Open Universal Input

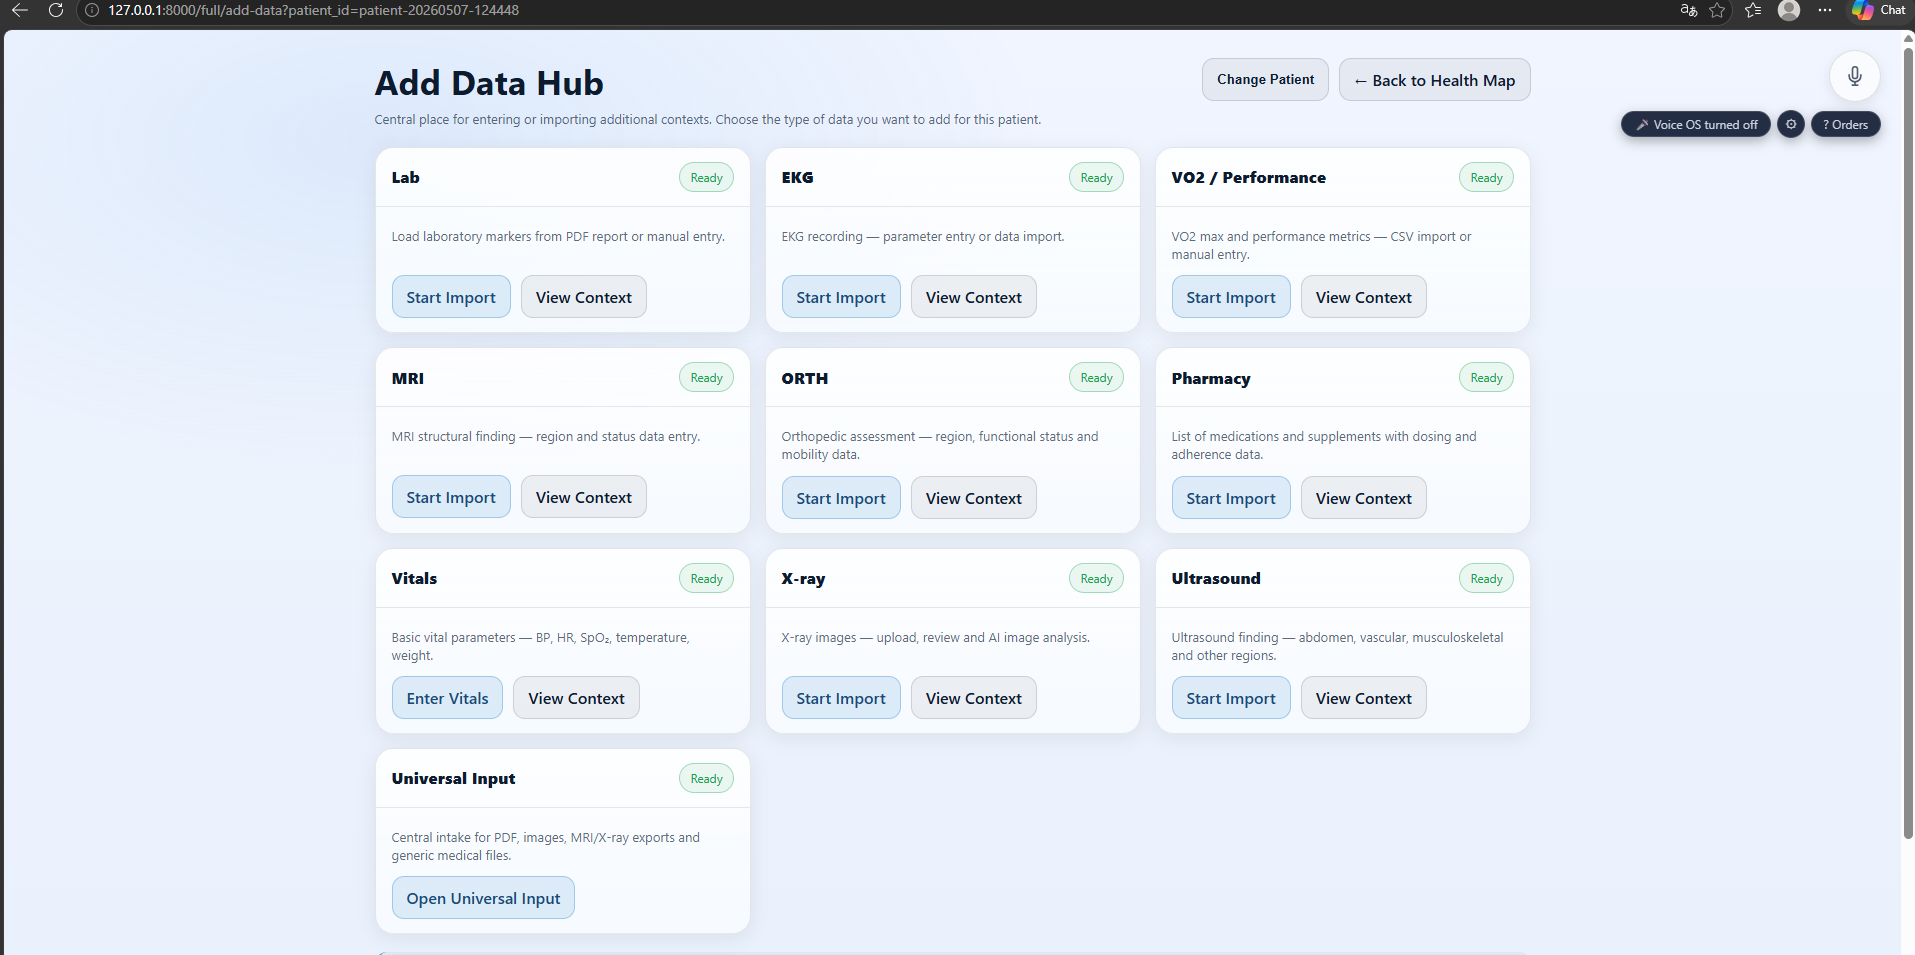tap(483, 898)
